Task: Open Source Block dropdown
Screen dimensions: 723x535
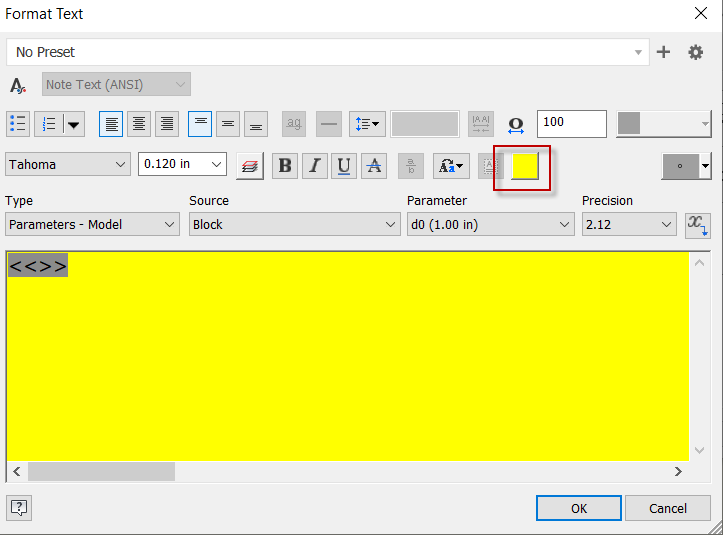Action: point(295,225)
